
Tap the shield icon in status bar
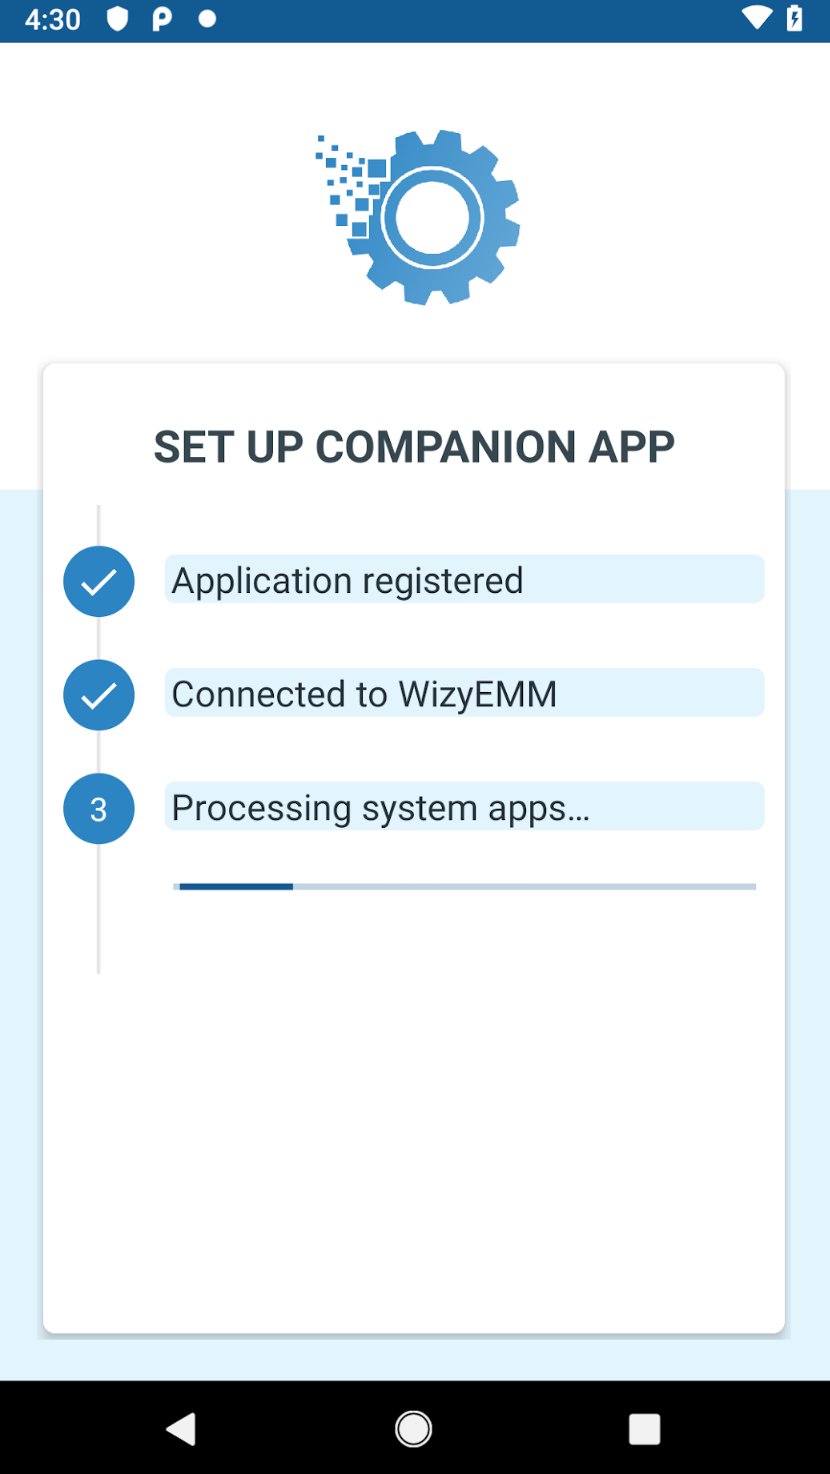118,19
